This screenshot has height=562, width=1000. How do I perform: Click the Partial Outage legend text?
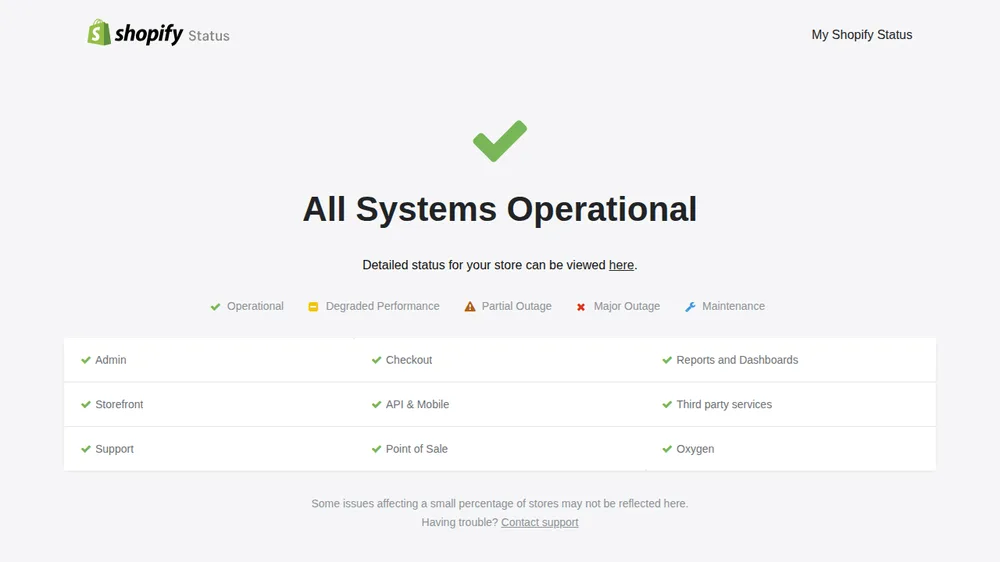click(517, 306)
